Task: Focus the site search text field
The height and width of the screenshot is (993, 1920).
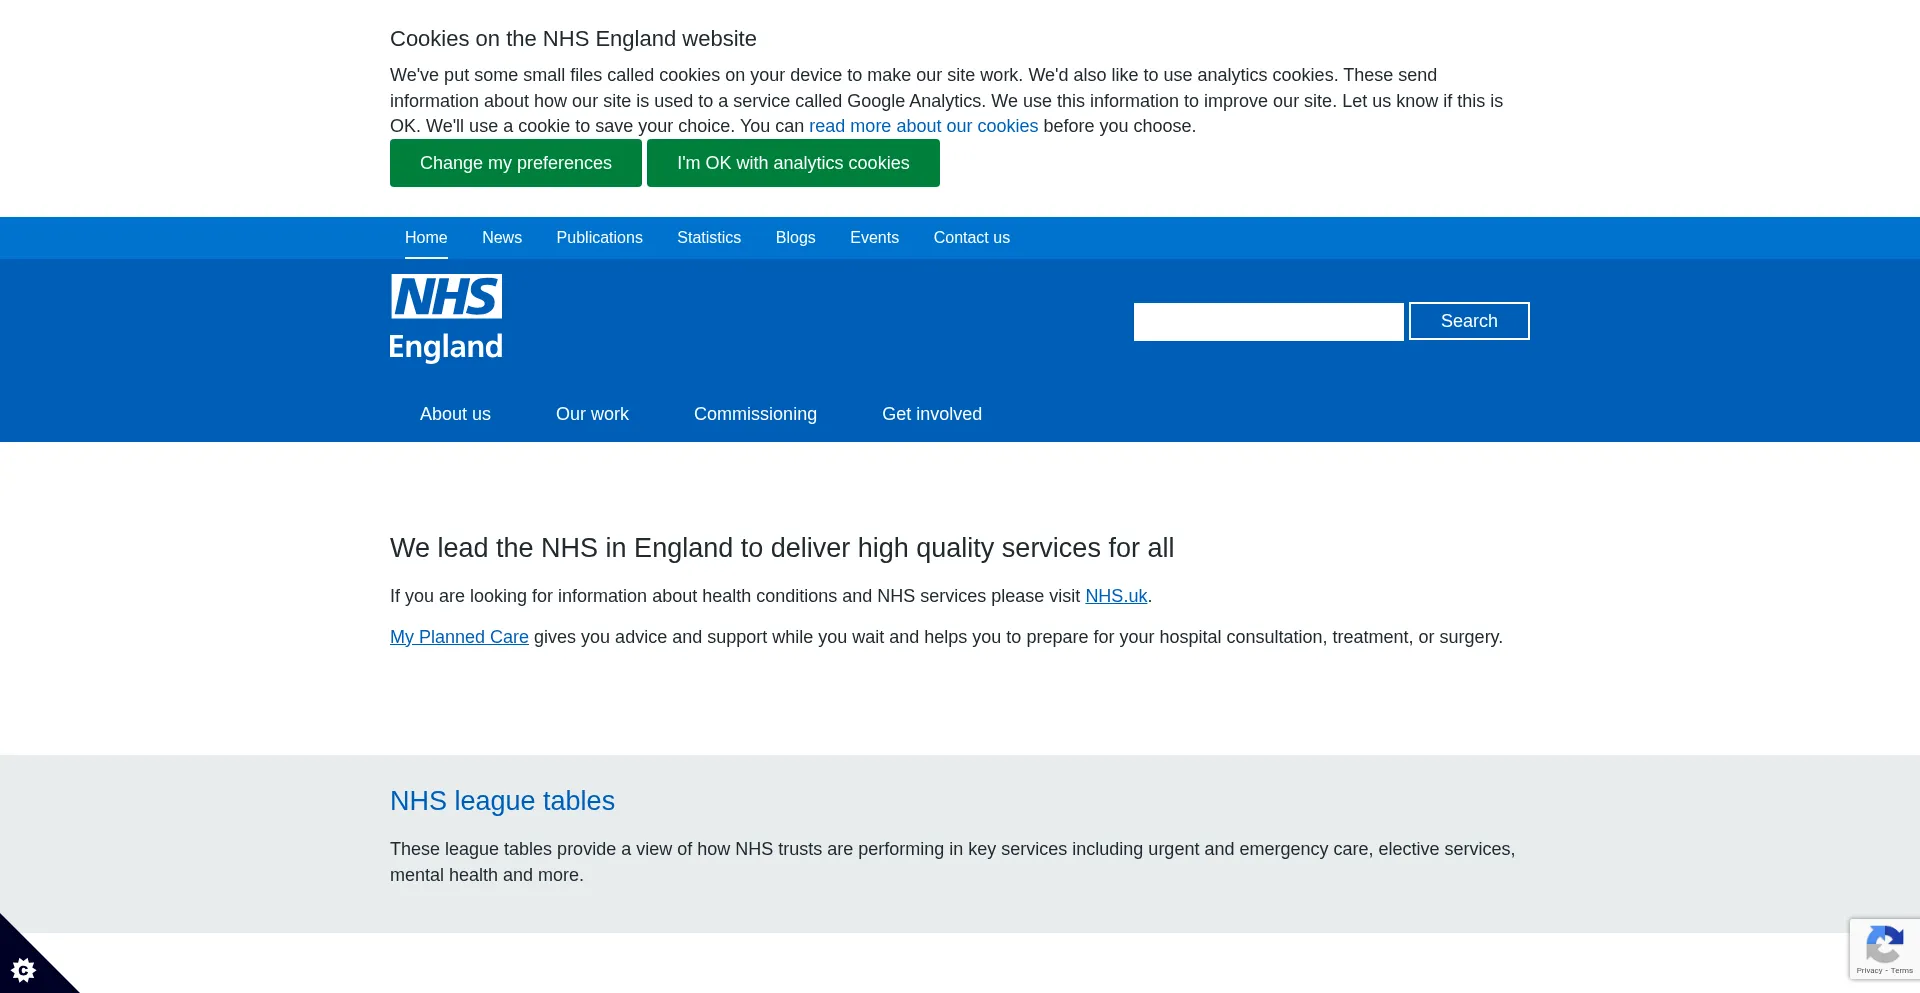Action: tap(1268, 322)
